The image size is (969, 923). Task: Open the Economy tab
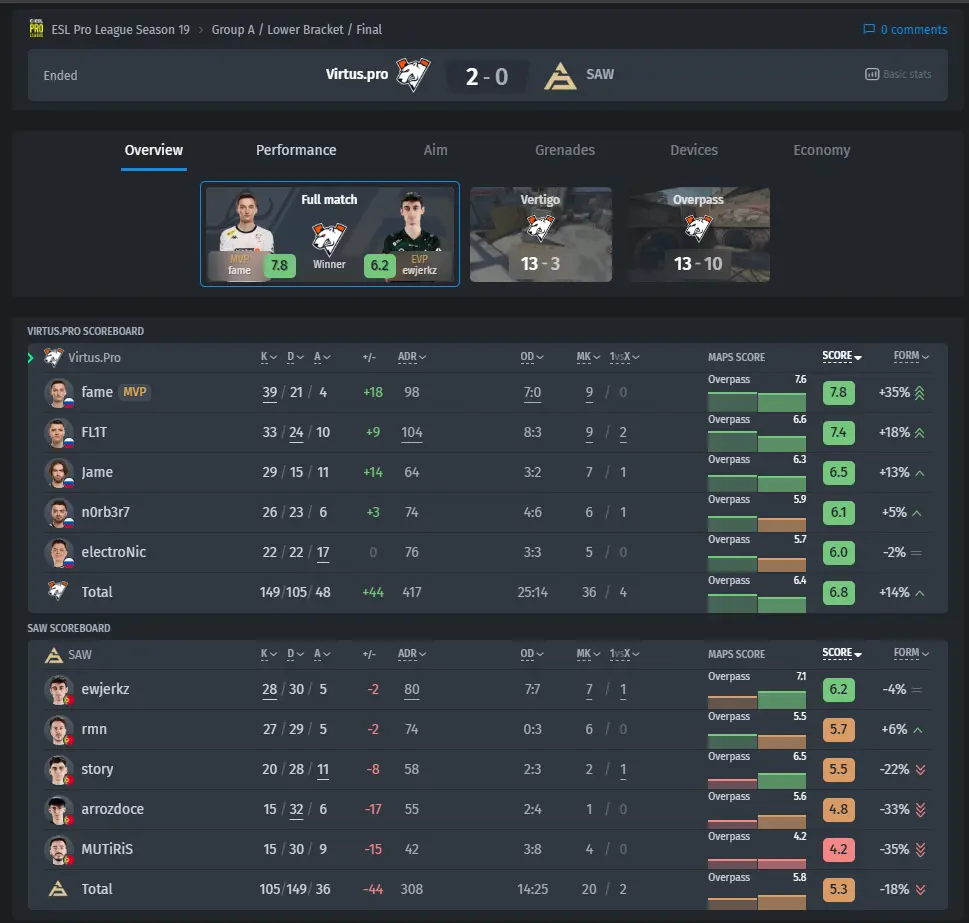[821, 151]
